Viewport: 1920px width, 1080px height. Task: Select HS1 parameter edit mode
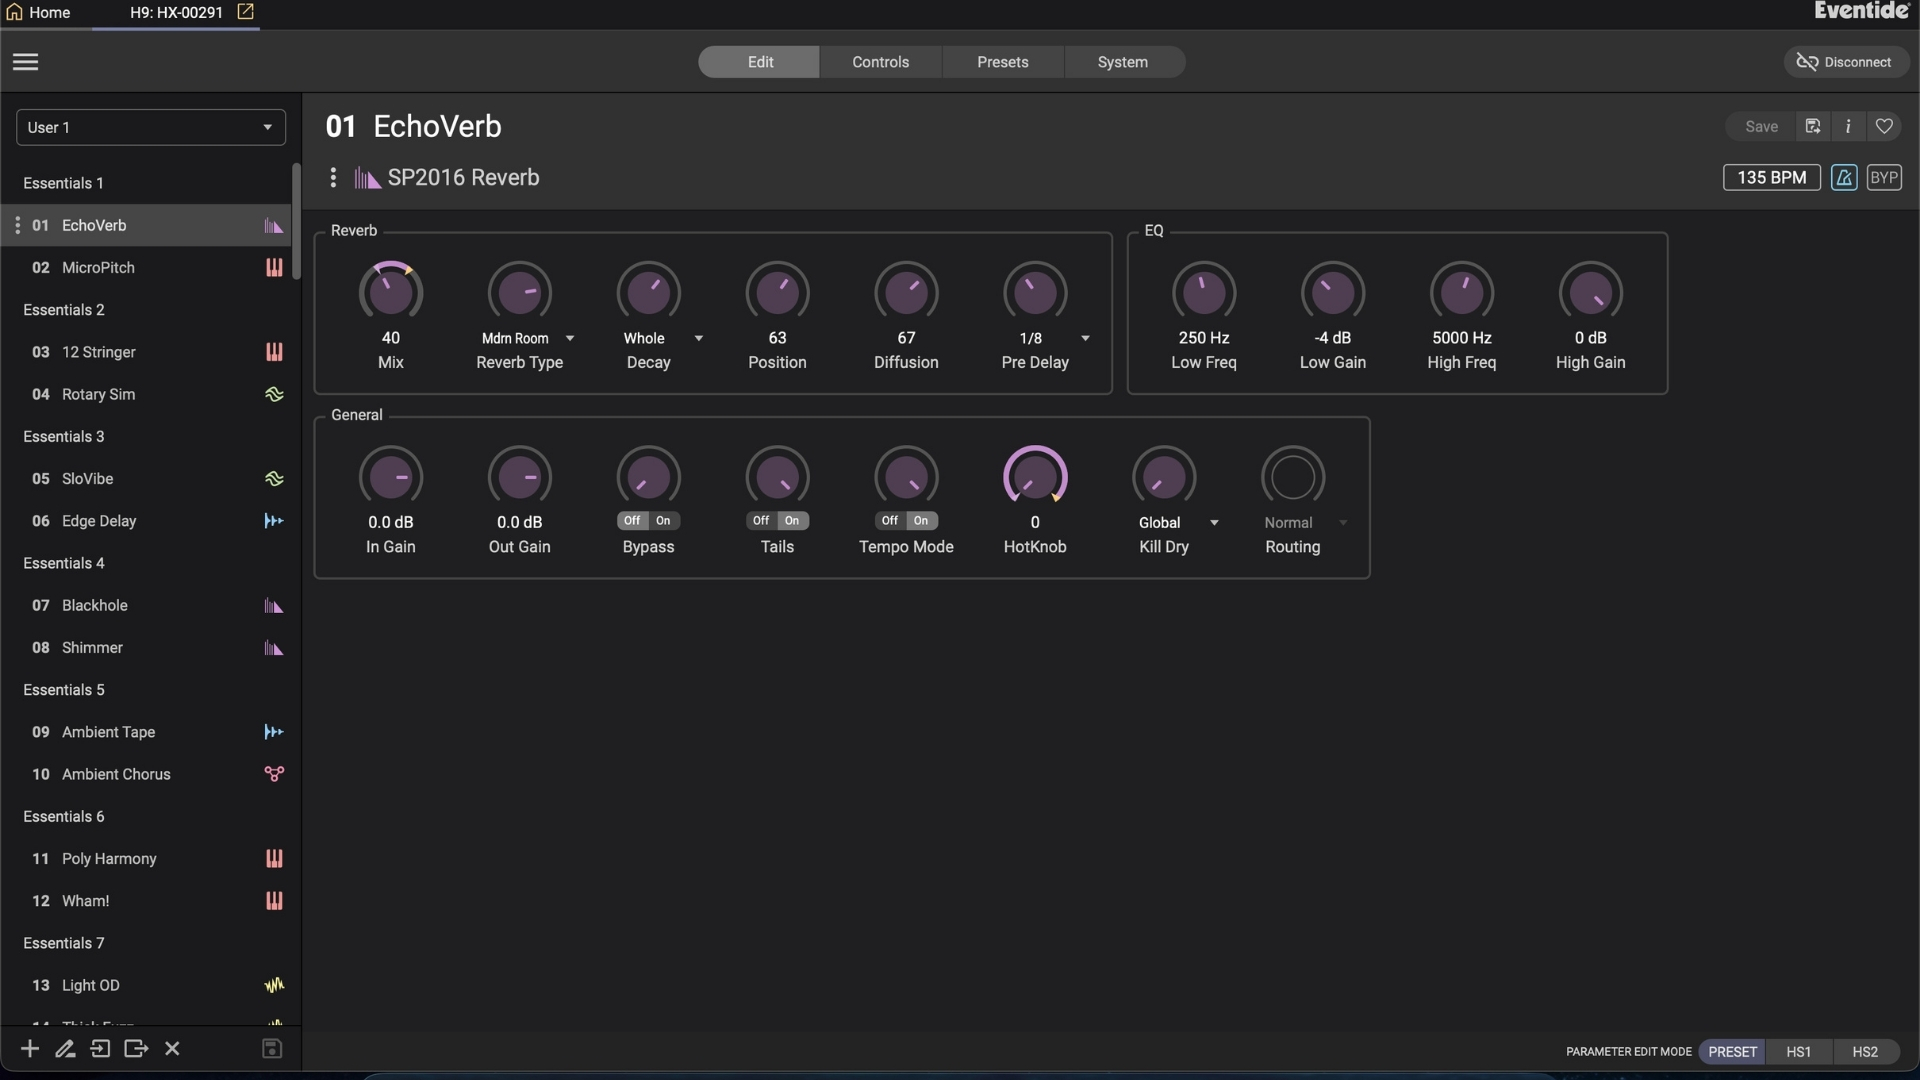(x=1798, y=1052)
